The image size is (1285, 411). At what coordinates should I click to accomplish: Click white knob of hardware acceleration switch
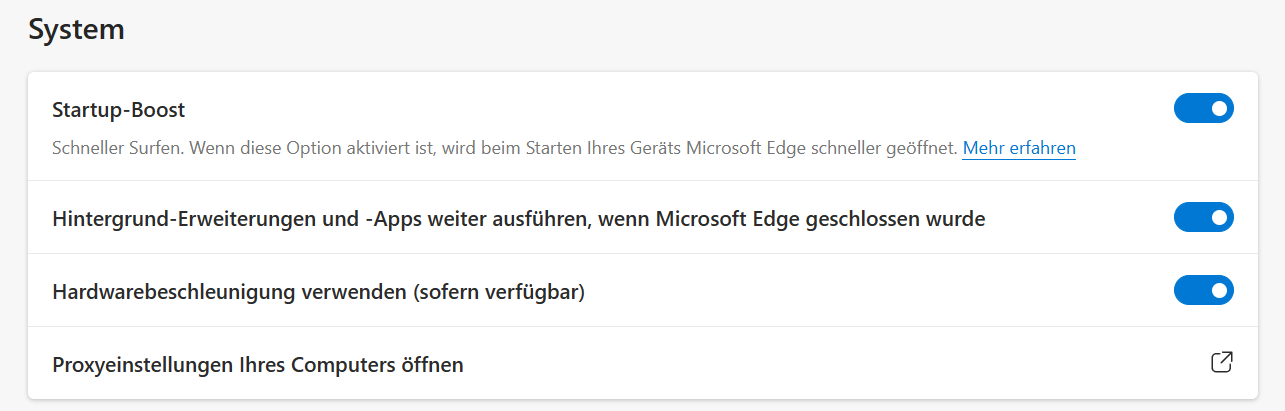click(x=1219, y=291)
